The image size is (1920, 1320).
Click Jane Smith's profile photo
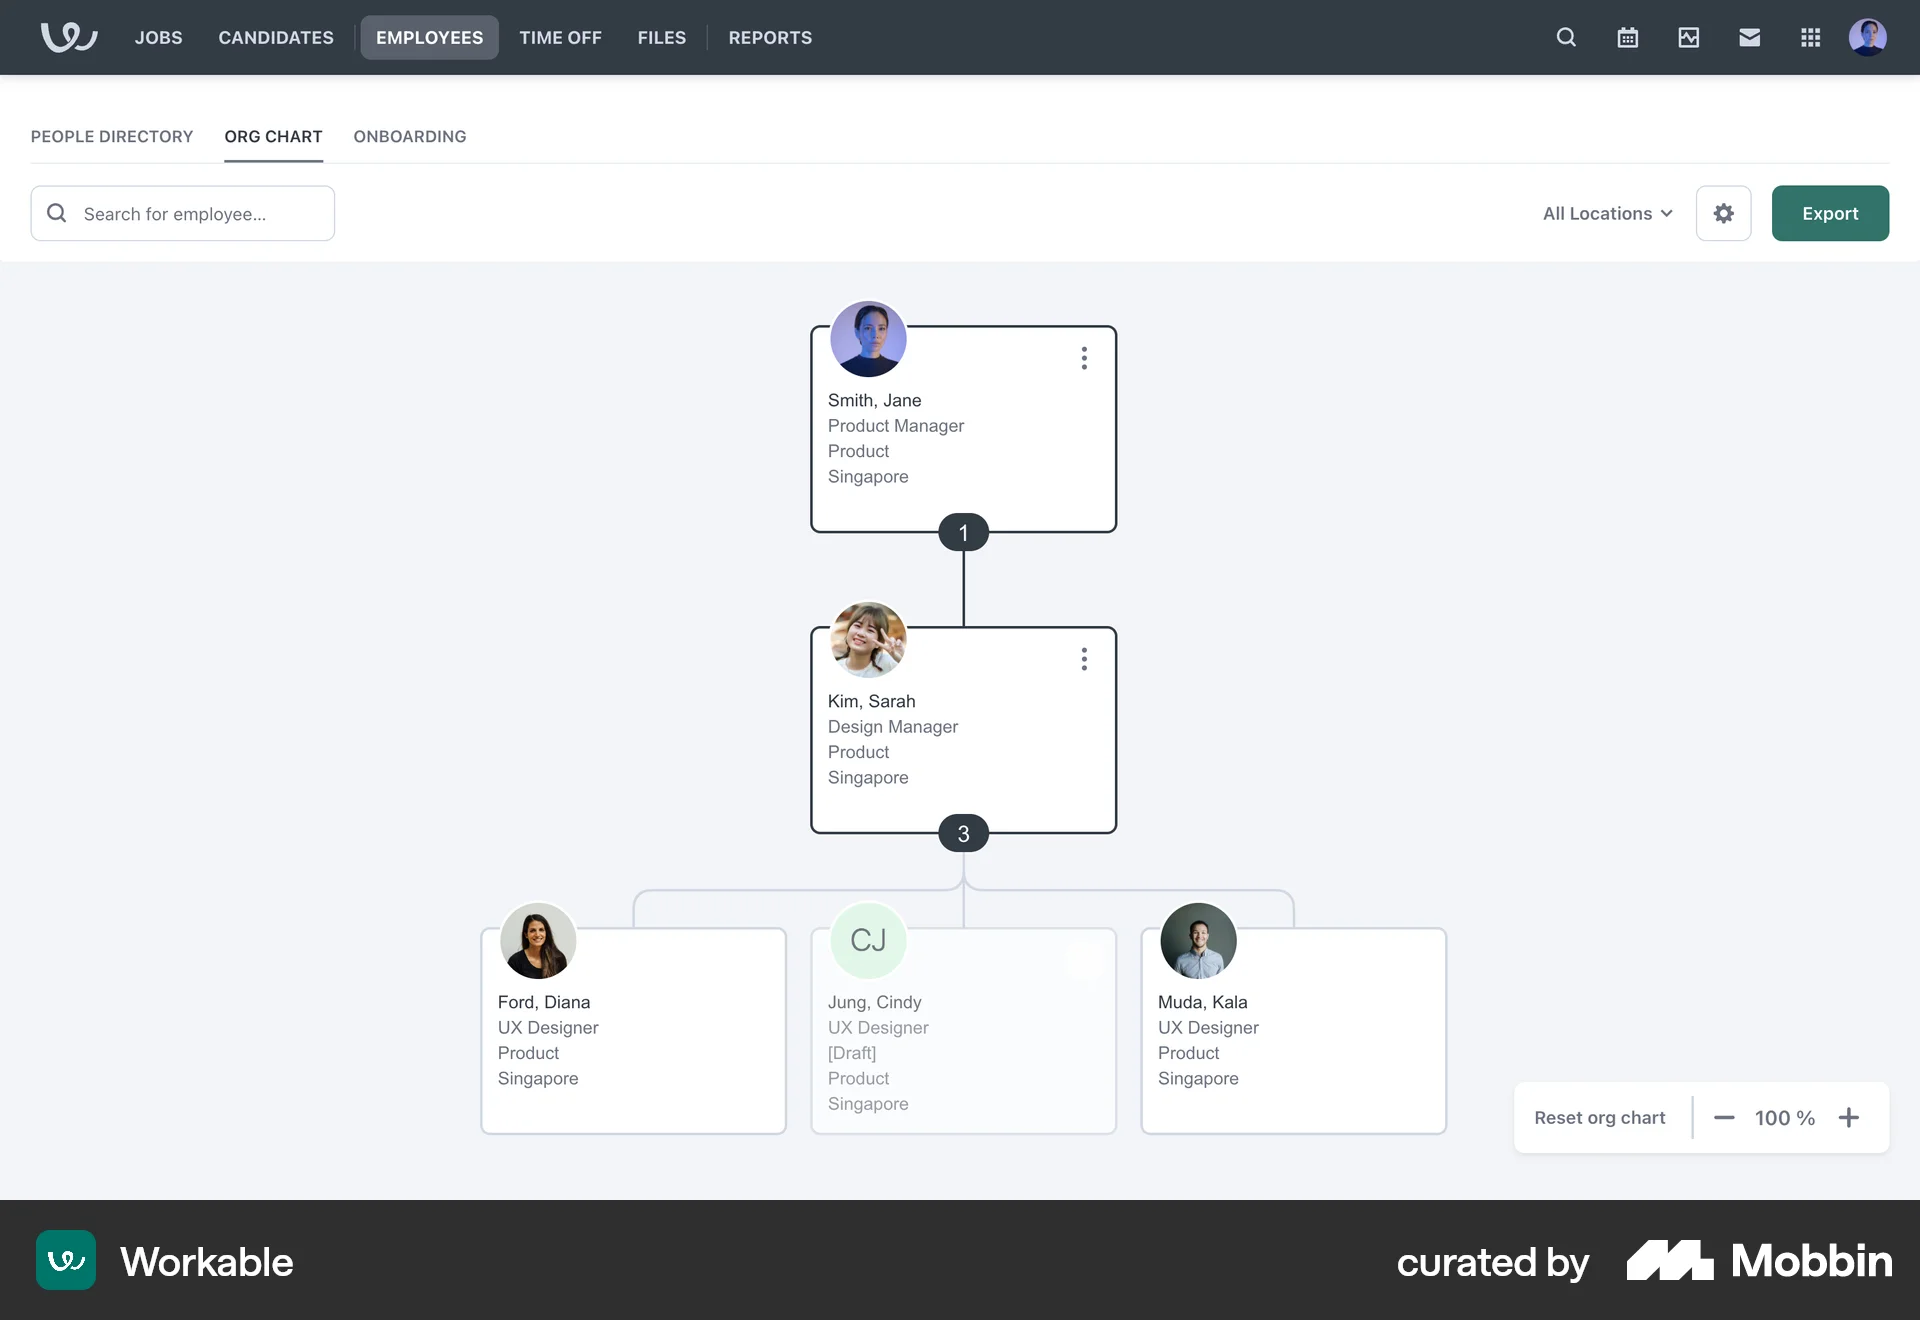point(868,339)
